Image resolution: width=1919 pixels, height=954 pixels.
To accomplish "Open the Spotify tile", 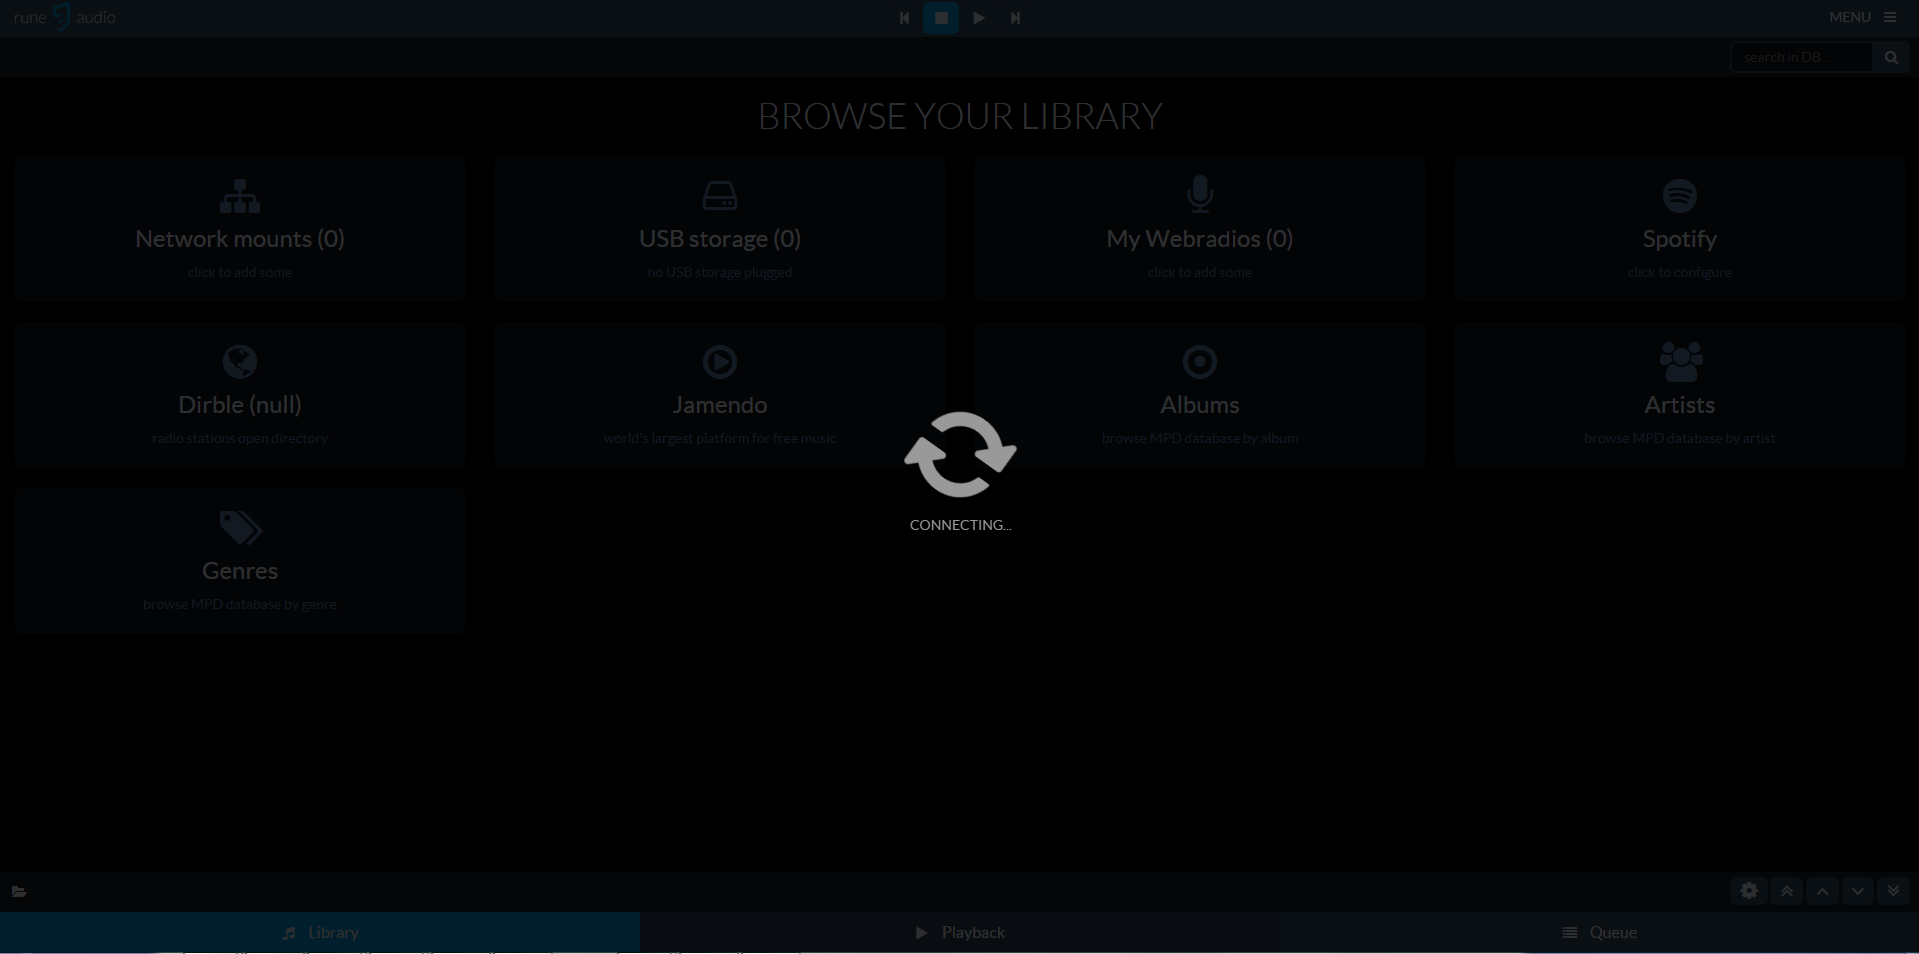I will tap(1679, 229).
